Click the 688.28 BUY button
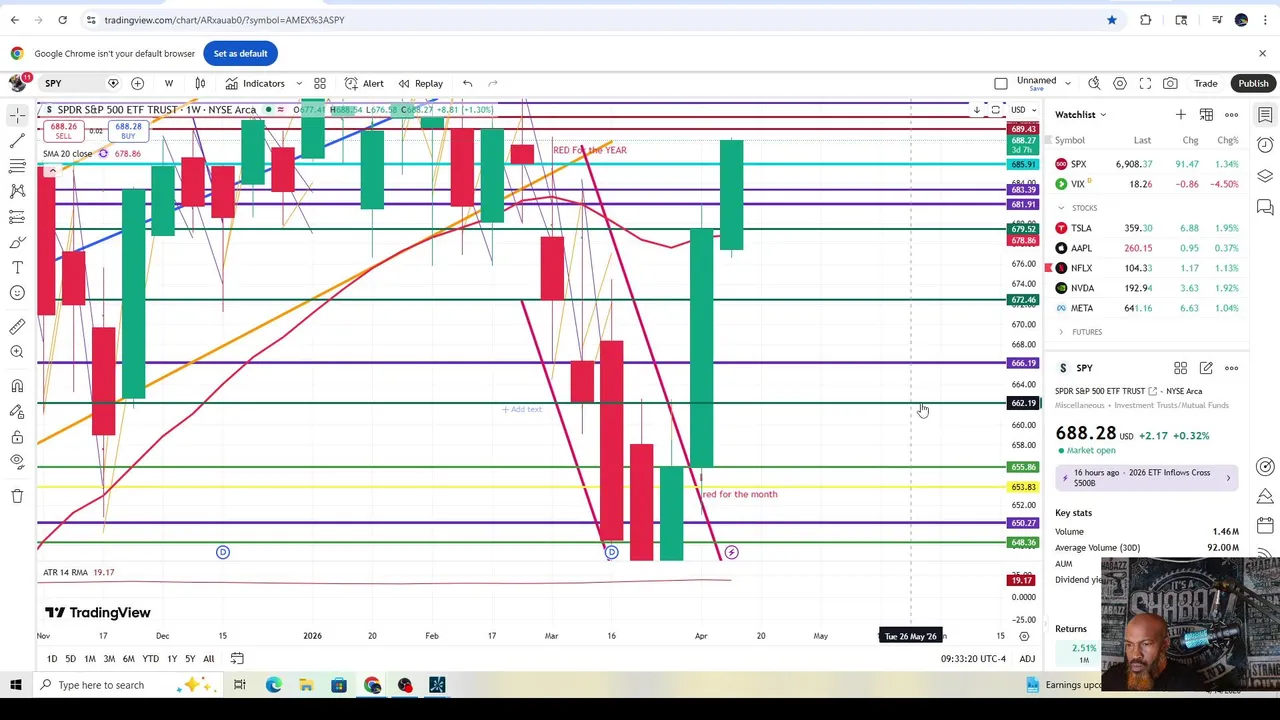Image resolution: width=1280 pixels, height=720 pixels. click(128, 131)
